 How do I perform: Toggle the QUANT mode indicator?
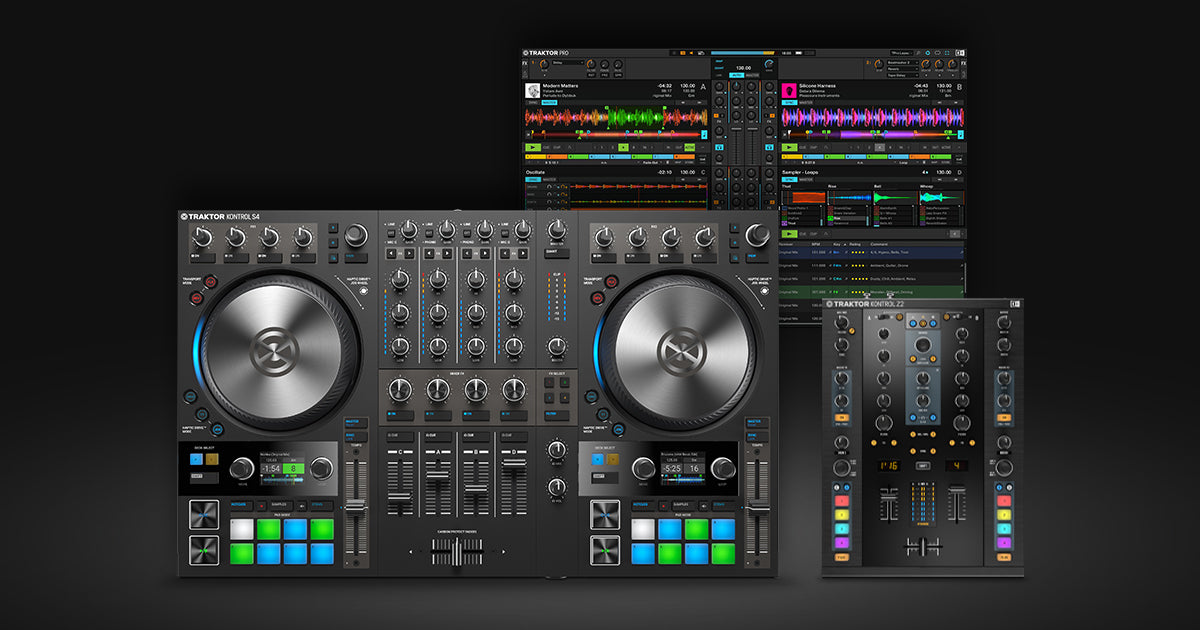[x=718, y=68]
